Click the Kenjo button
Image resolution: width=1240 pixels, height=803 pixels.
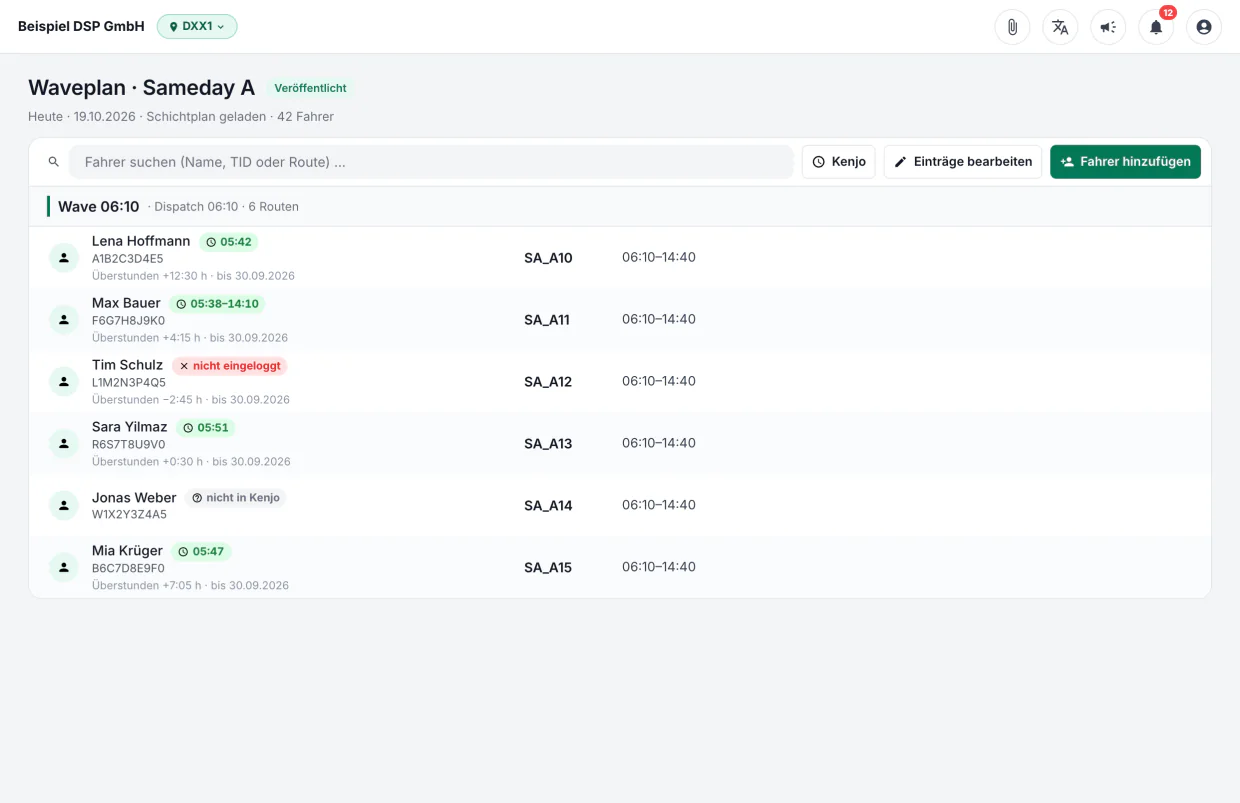[x=838, y=162]
